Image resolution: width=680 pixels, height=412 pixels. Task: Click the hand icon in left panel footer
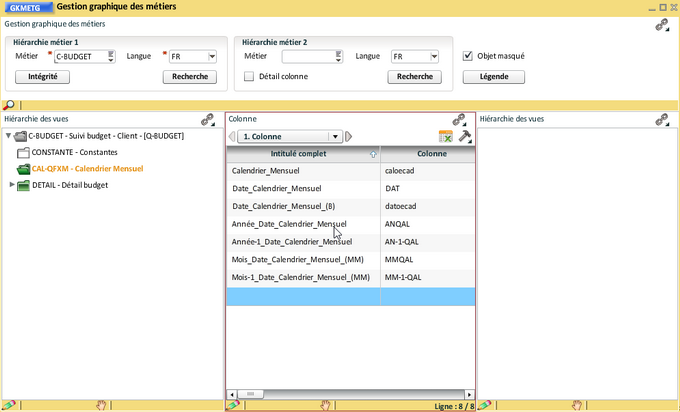pos(101,406)
